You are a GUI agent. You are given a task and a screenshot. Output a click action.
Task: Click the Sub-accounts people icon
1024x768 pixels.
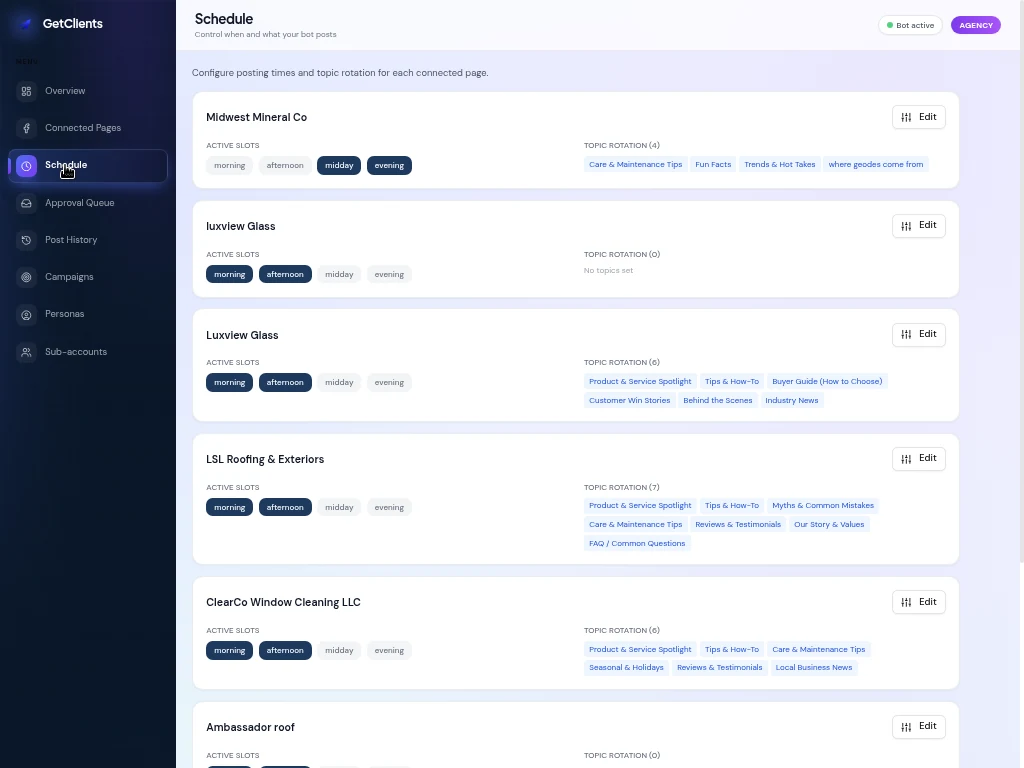click(x=26, y=353)
